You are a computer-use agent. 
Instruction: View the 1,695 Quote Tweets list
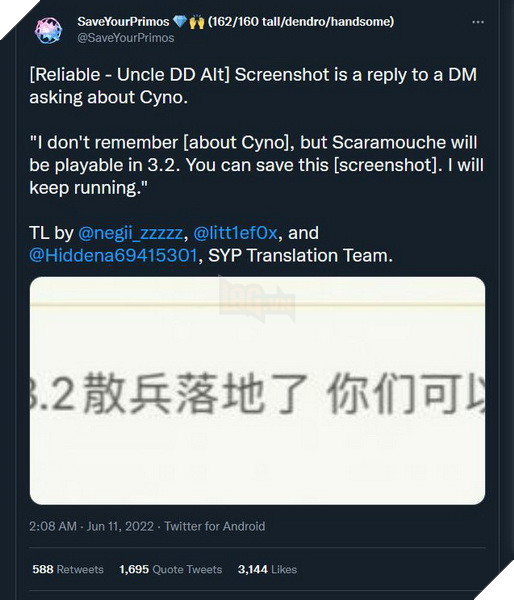[171, 569]
